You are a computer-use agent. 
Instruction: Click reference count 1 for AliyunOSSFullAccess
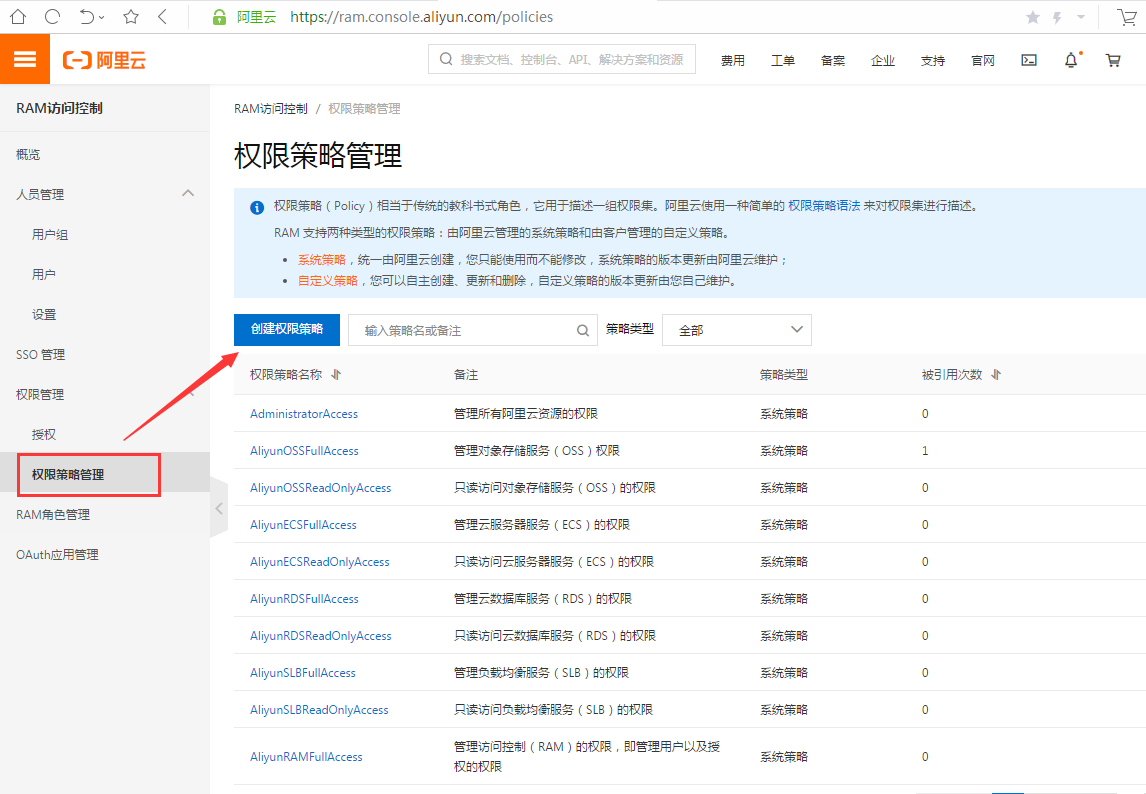(925, 451)
